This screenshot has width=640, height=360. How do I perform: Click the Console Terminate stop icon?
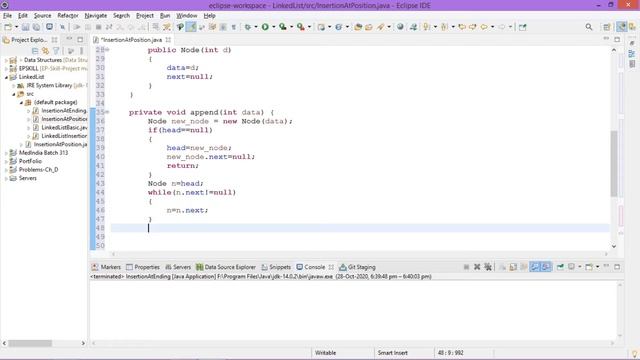[x=466, y=267]
